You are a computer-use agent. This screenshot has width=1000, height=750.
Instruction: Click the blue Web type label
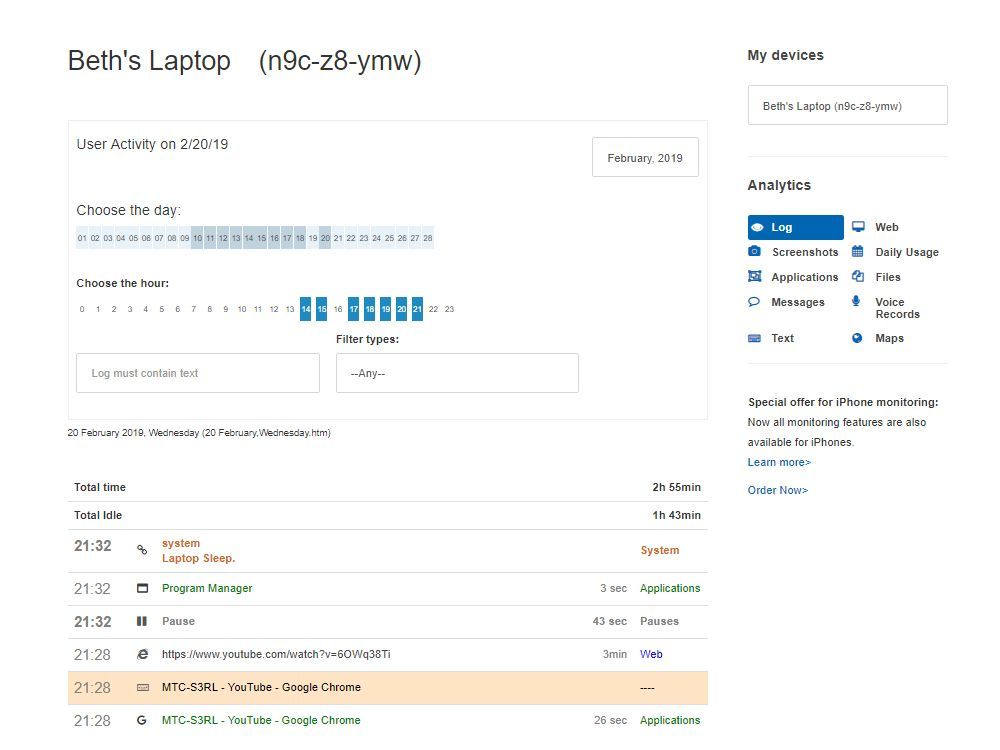[651, 654]
